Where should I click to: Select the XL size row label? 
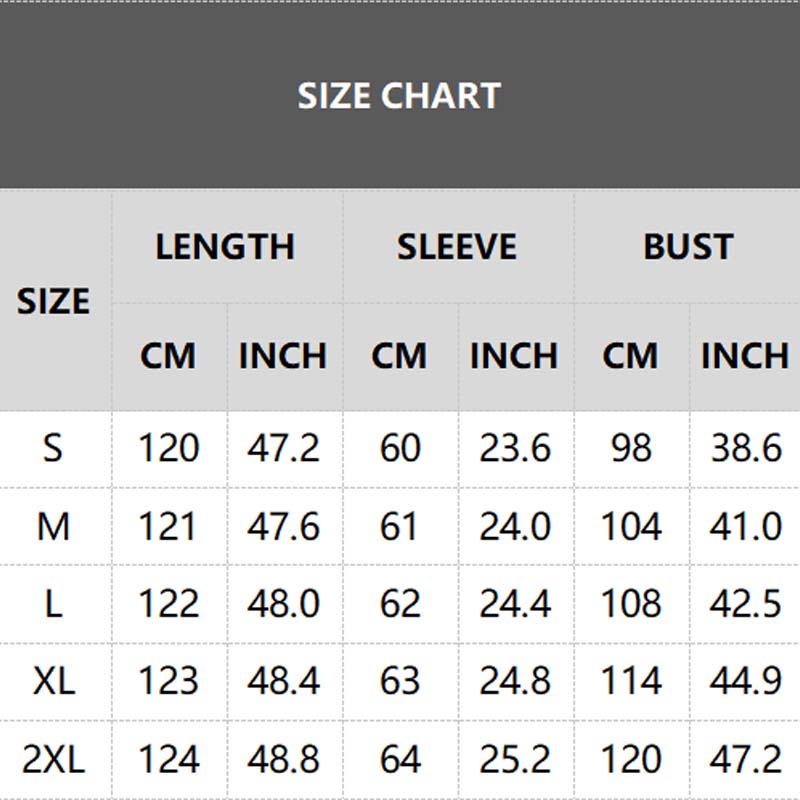[53, 682]
